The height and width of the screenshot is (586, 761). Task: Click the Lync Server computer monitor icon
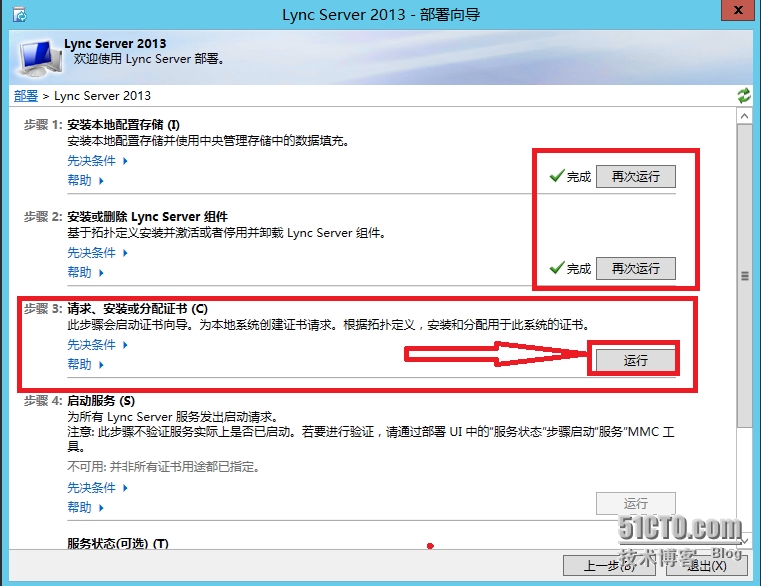[x=40, y=58]
